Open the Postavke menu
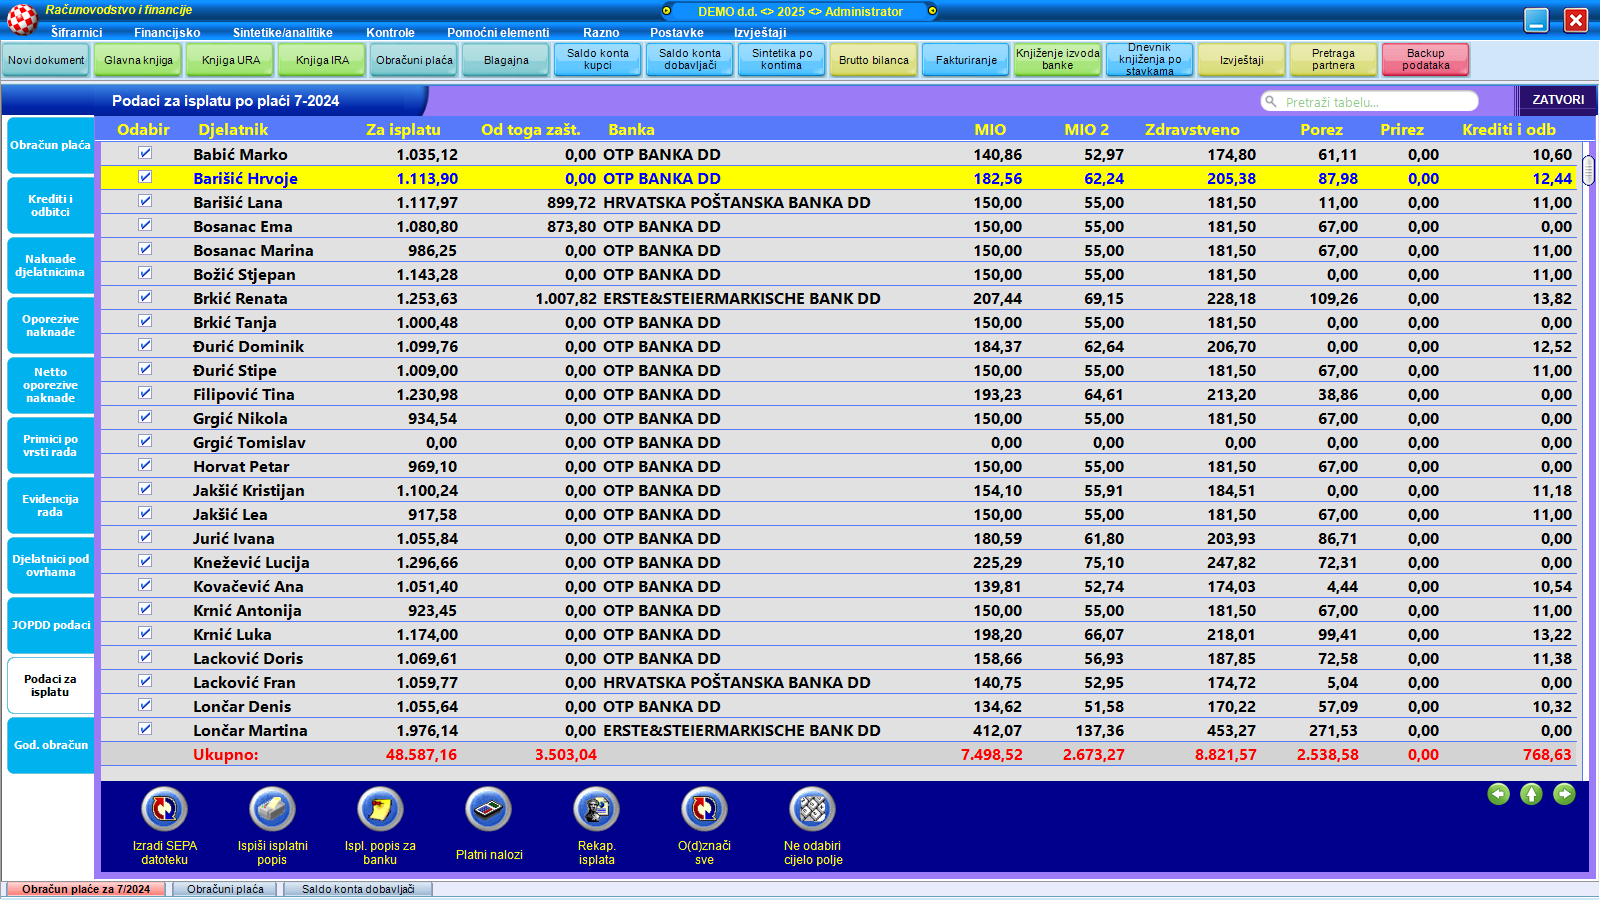The image size is (1600, 900). (676, 32)
